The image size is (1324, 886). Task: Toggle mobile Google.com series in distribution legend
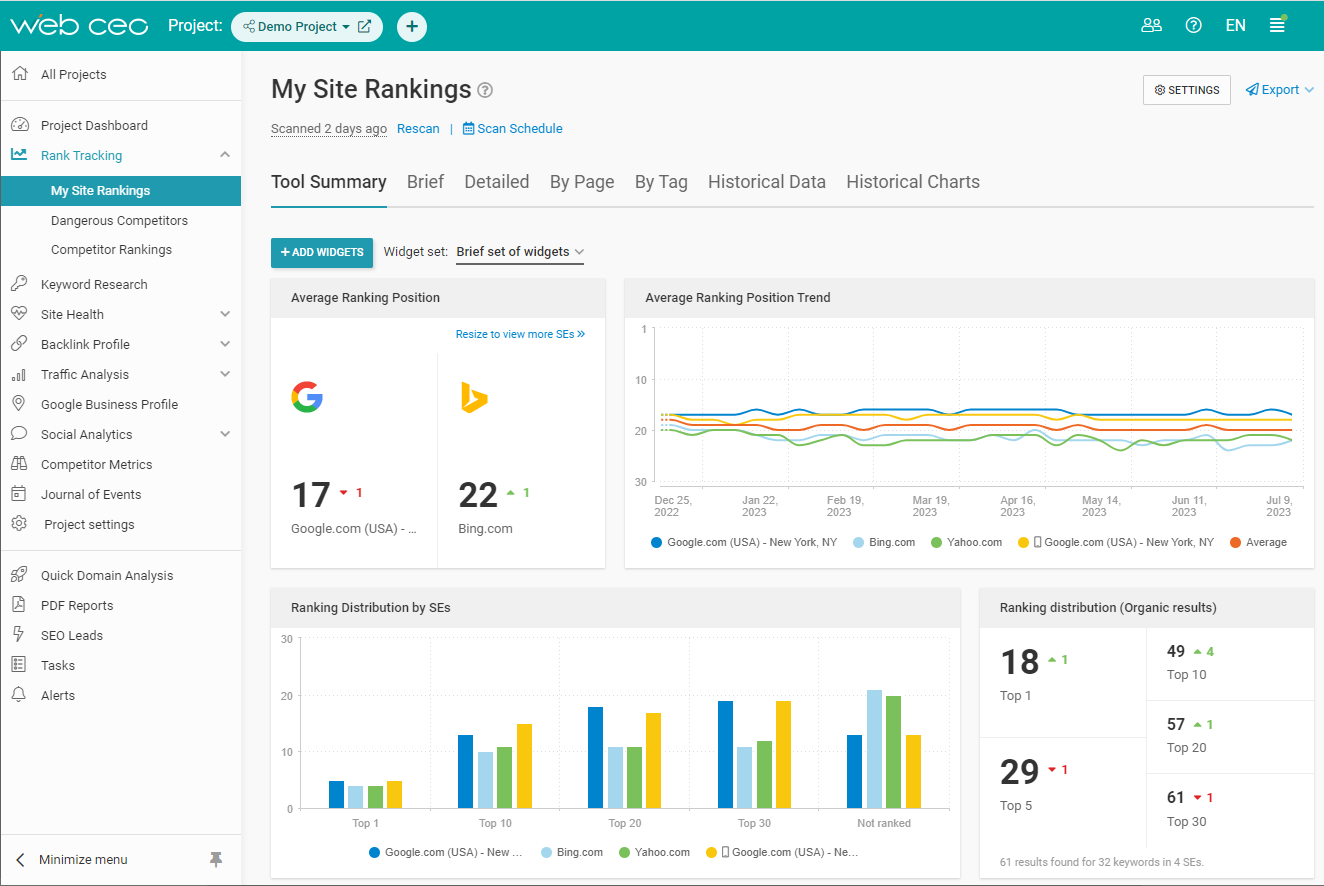click(x=783, y=852)
